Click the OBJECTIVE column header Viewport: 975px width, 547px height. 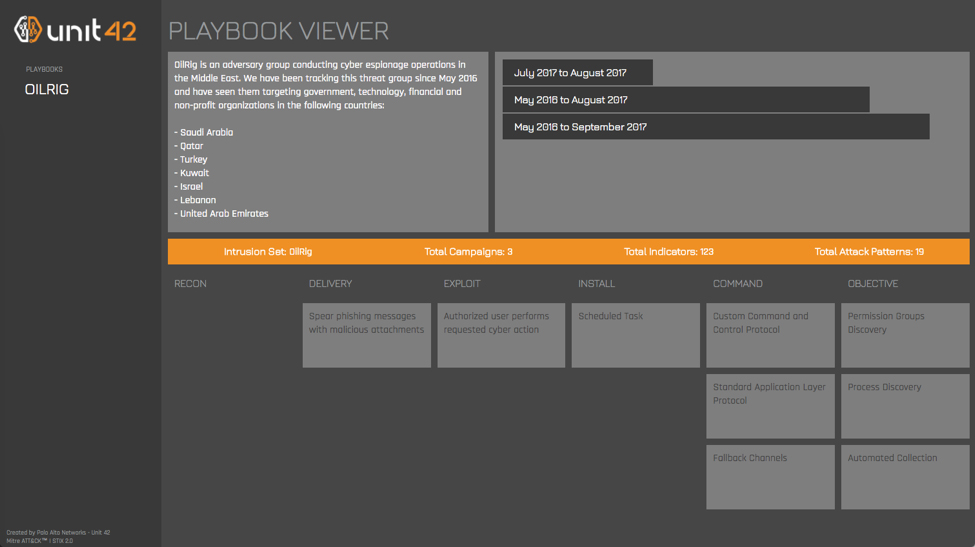873,283
